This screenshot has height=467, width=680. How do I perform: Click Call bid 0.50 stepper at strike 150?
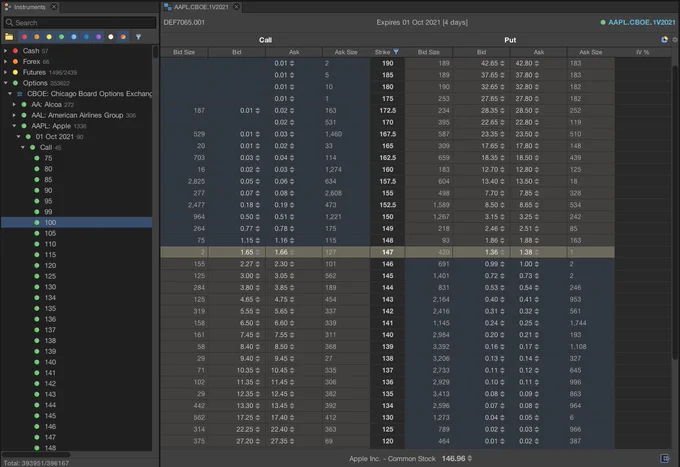coord(258,217)
